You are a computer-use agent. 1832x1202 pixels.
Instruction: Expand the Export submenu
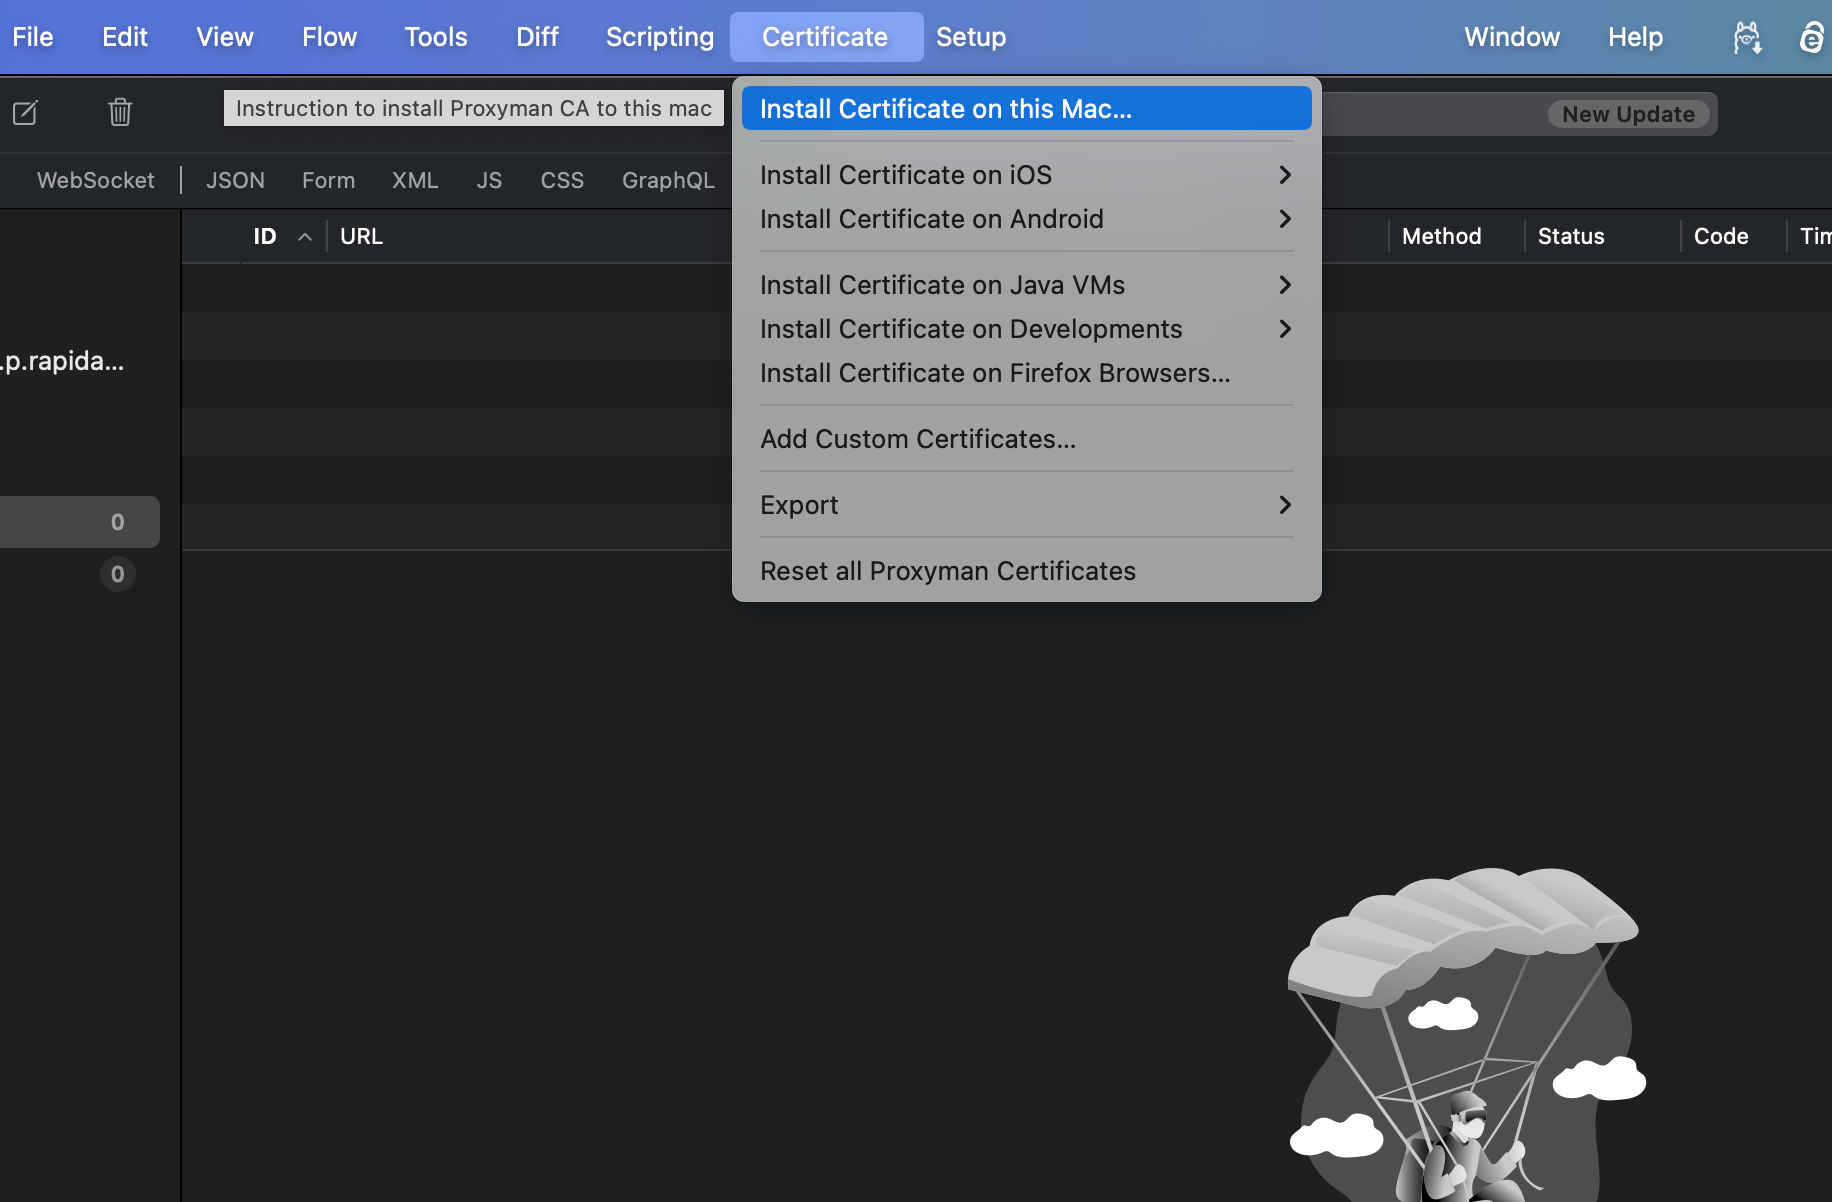[x=1027, y=505]
